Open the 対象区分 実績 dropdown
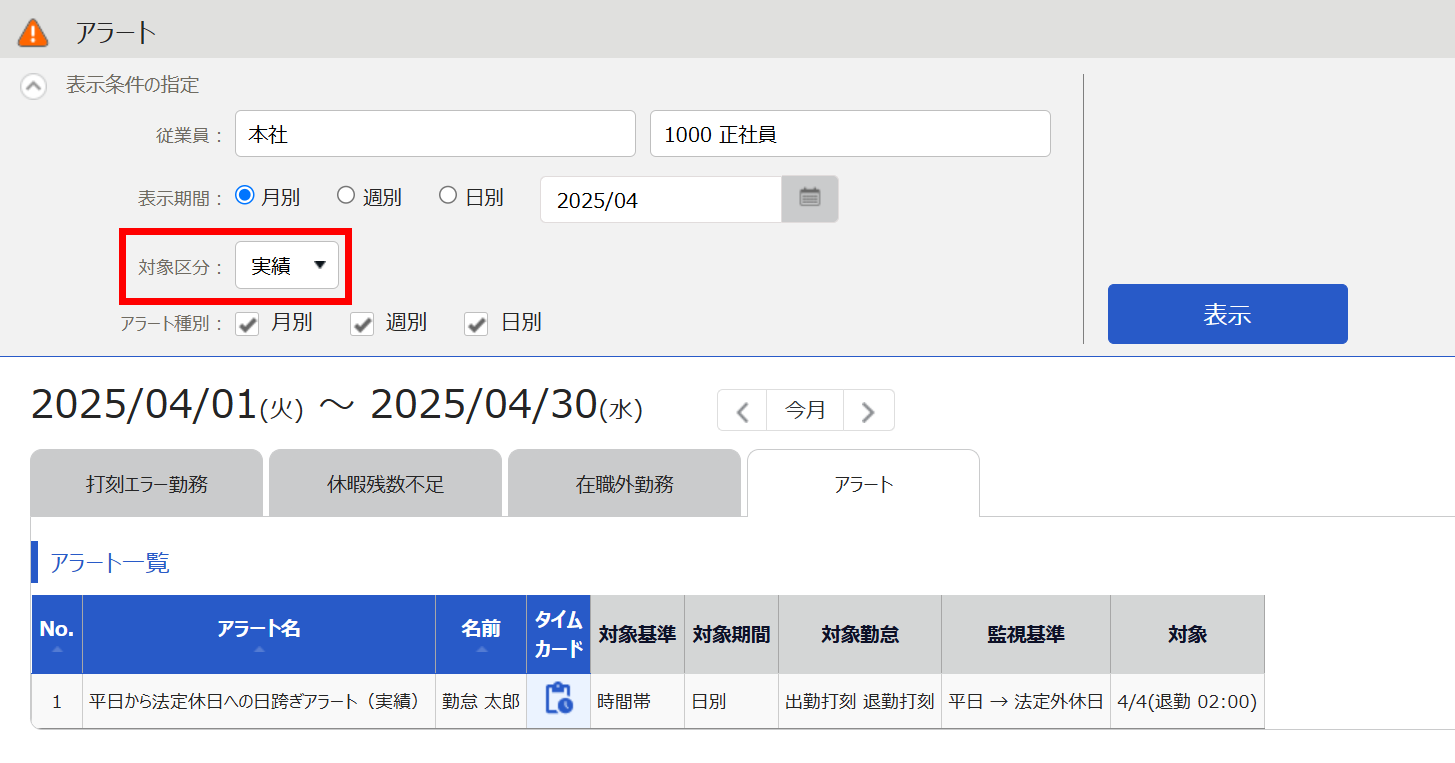Screen dimensions: 1455x763 (287, 266)
